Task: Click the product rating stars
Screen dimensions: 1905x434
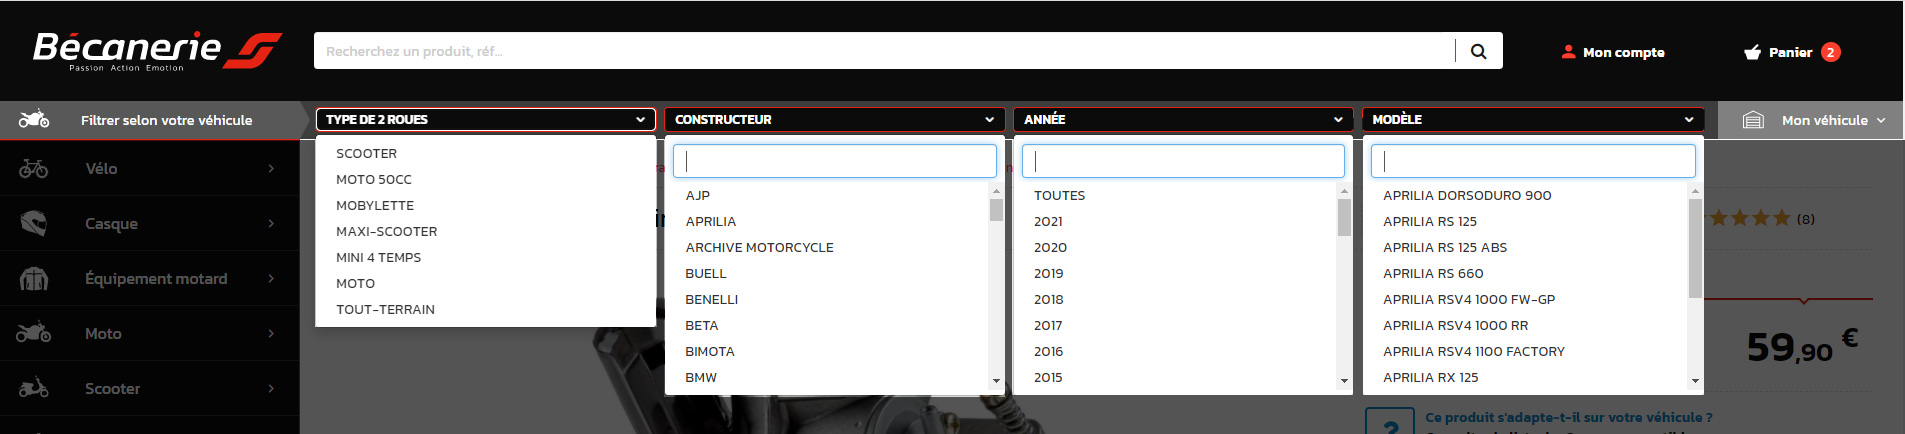Action: pos(1747,218)
